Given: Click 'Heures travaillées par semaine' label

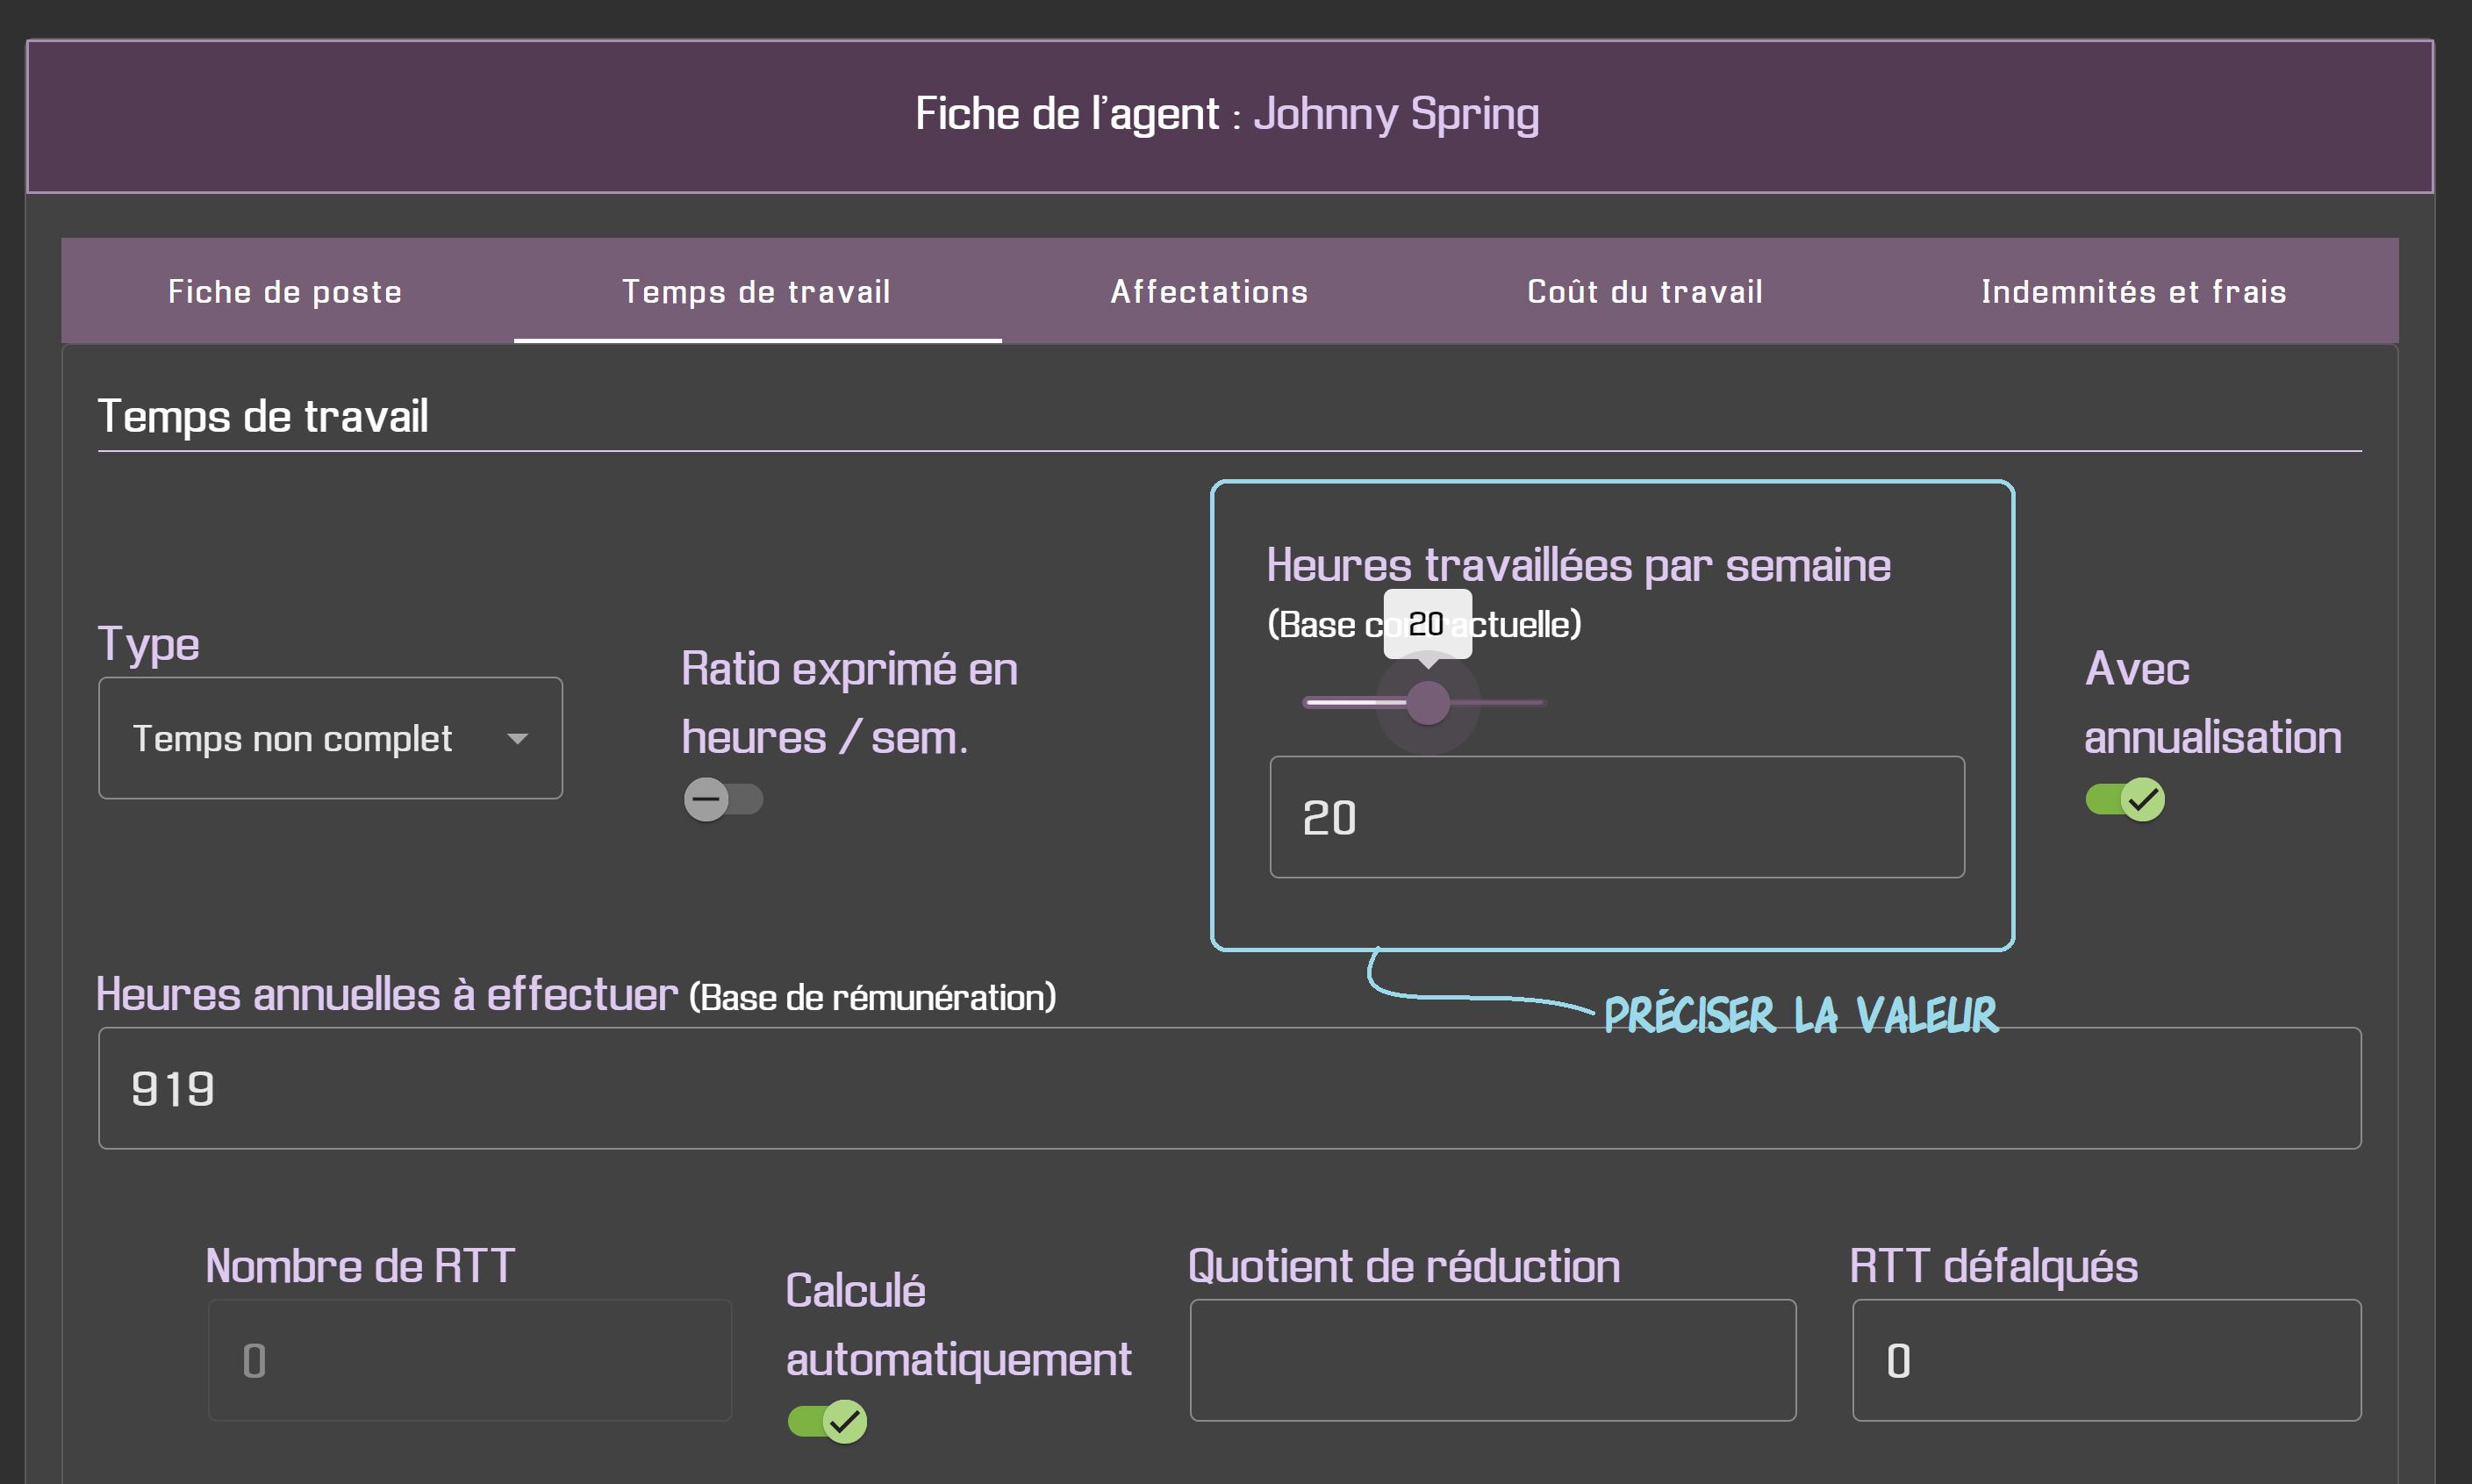Looking at the screenshot, I should [1579, 565].
